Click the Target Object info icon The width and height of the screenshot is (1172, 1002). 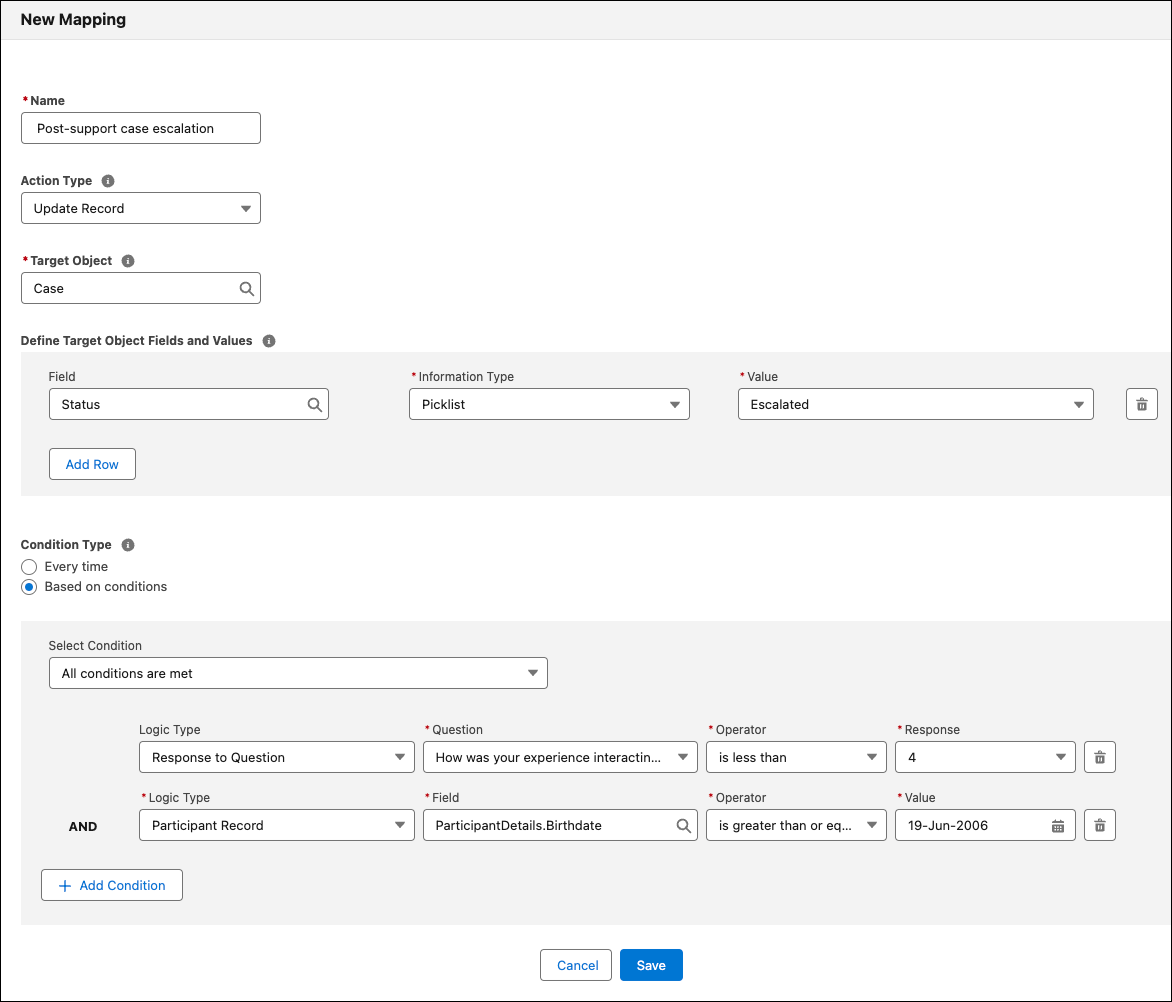pyautogui.click(x=128, y=261)
